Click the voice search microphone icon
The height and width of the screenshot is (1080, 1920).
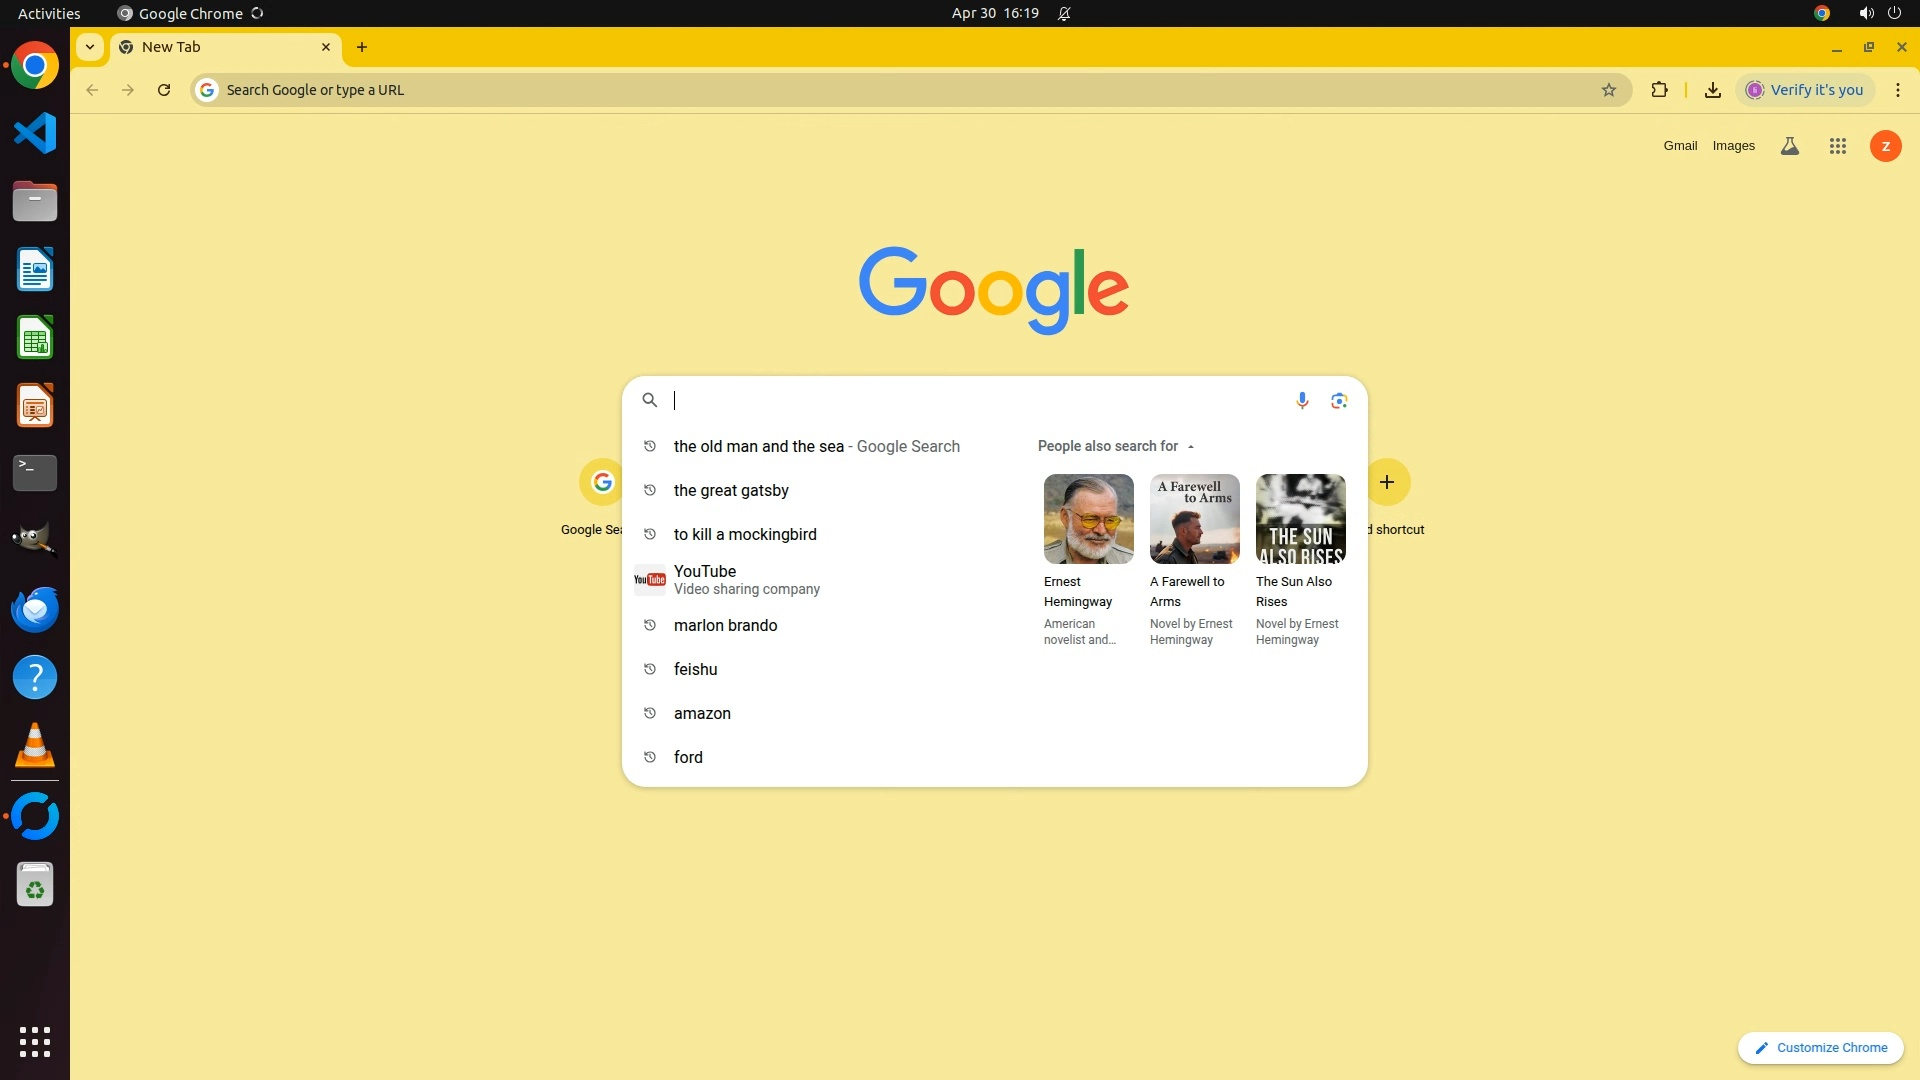tap(1301, 400)
